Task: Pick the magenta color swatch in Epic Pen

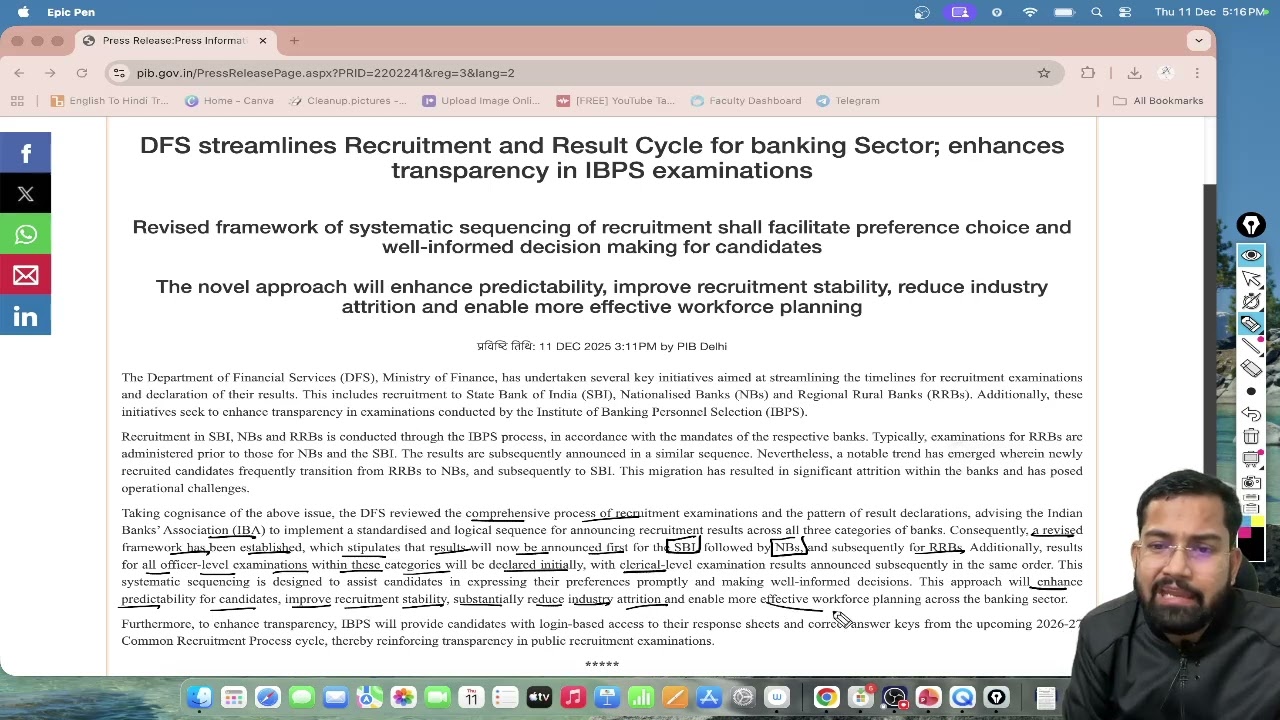Action: tap(1245, 533)
